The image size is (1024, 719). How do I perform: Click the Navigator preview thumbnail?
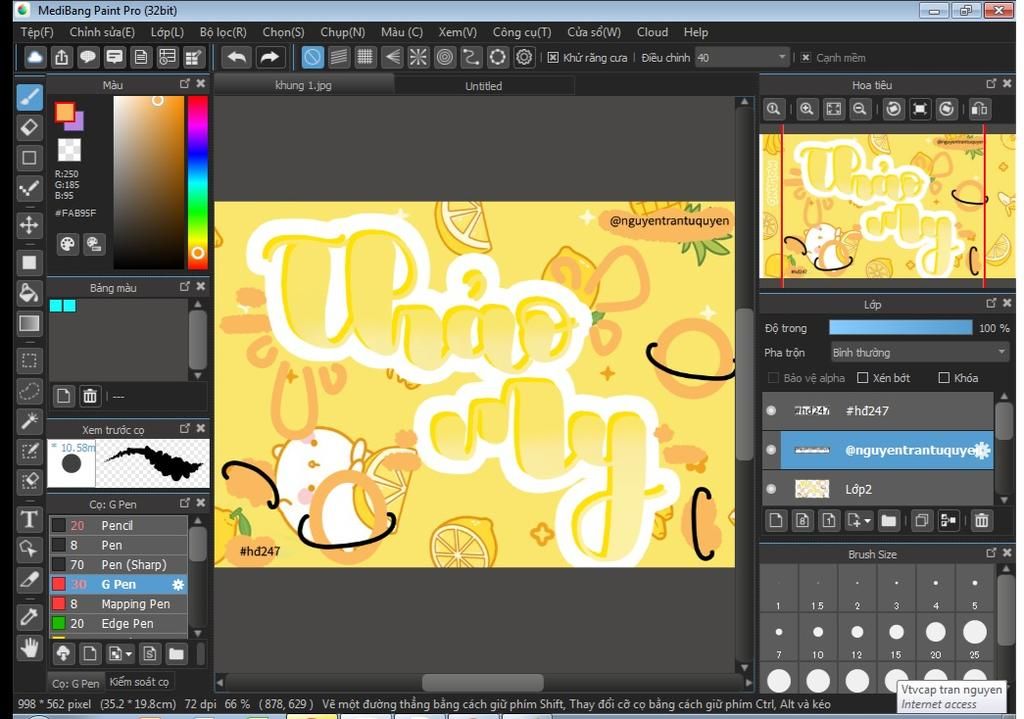point(887,208)
